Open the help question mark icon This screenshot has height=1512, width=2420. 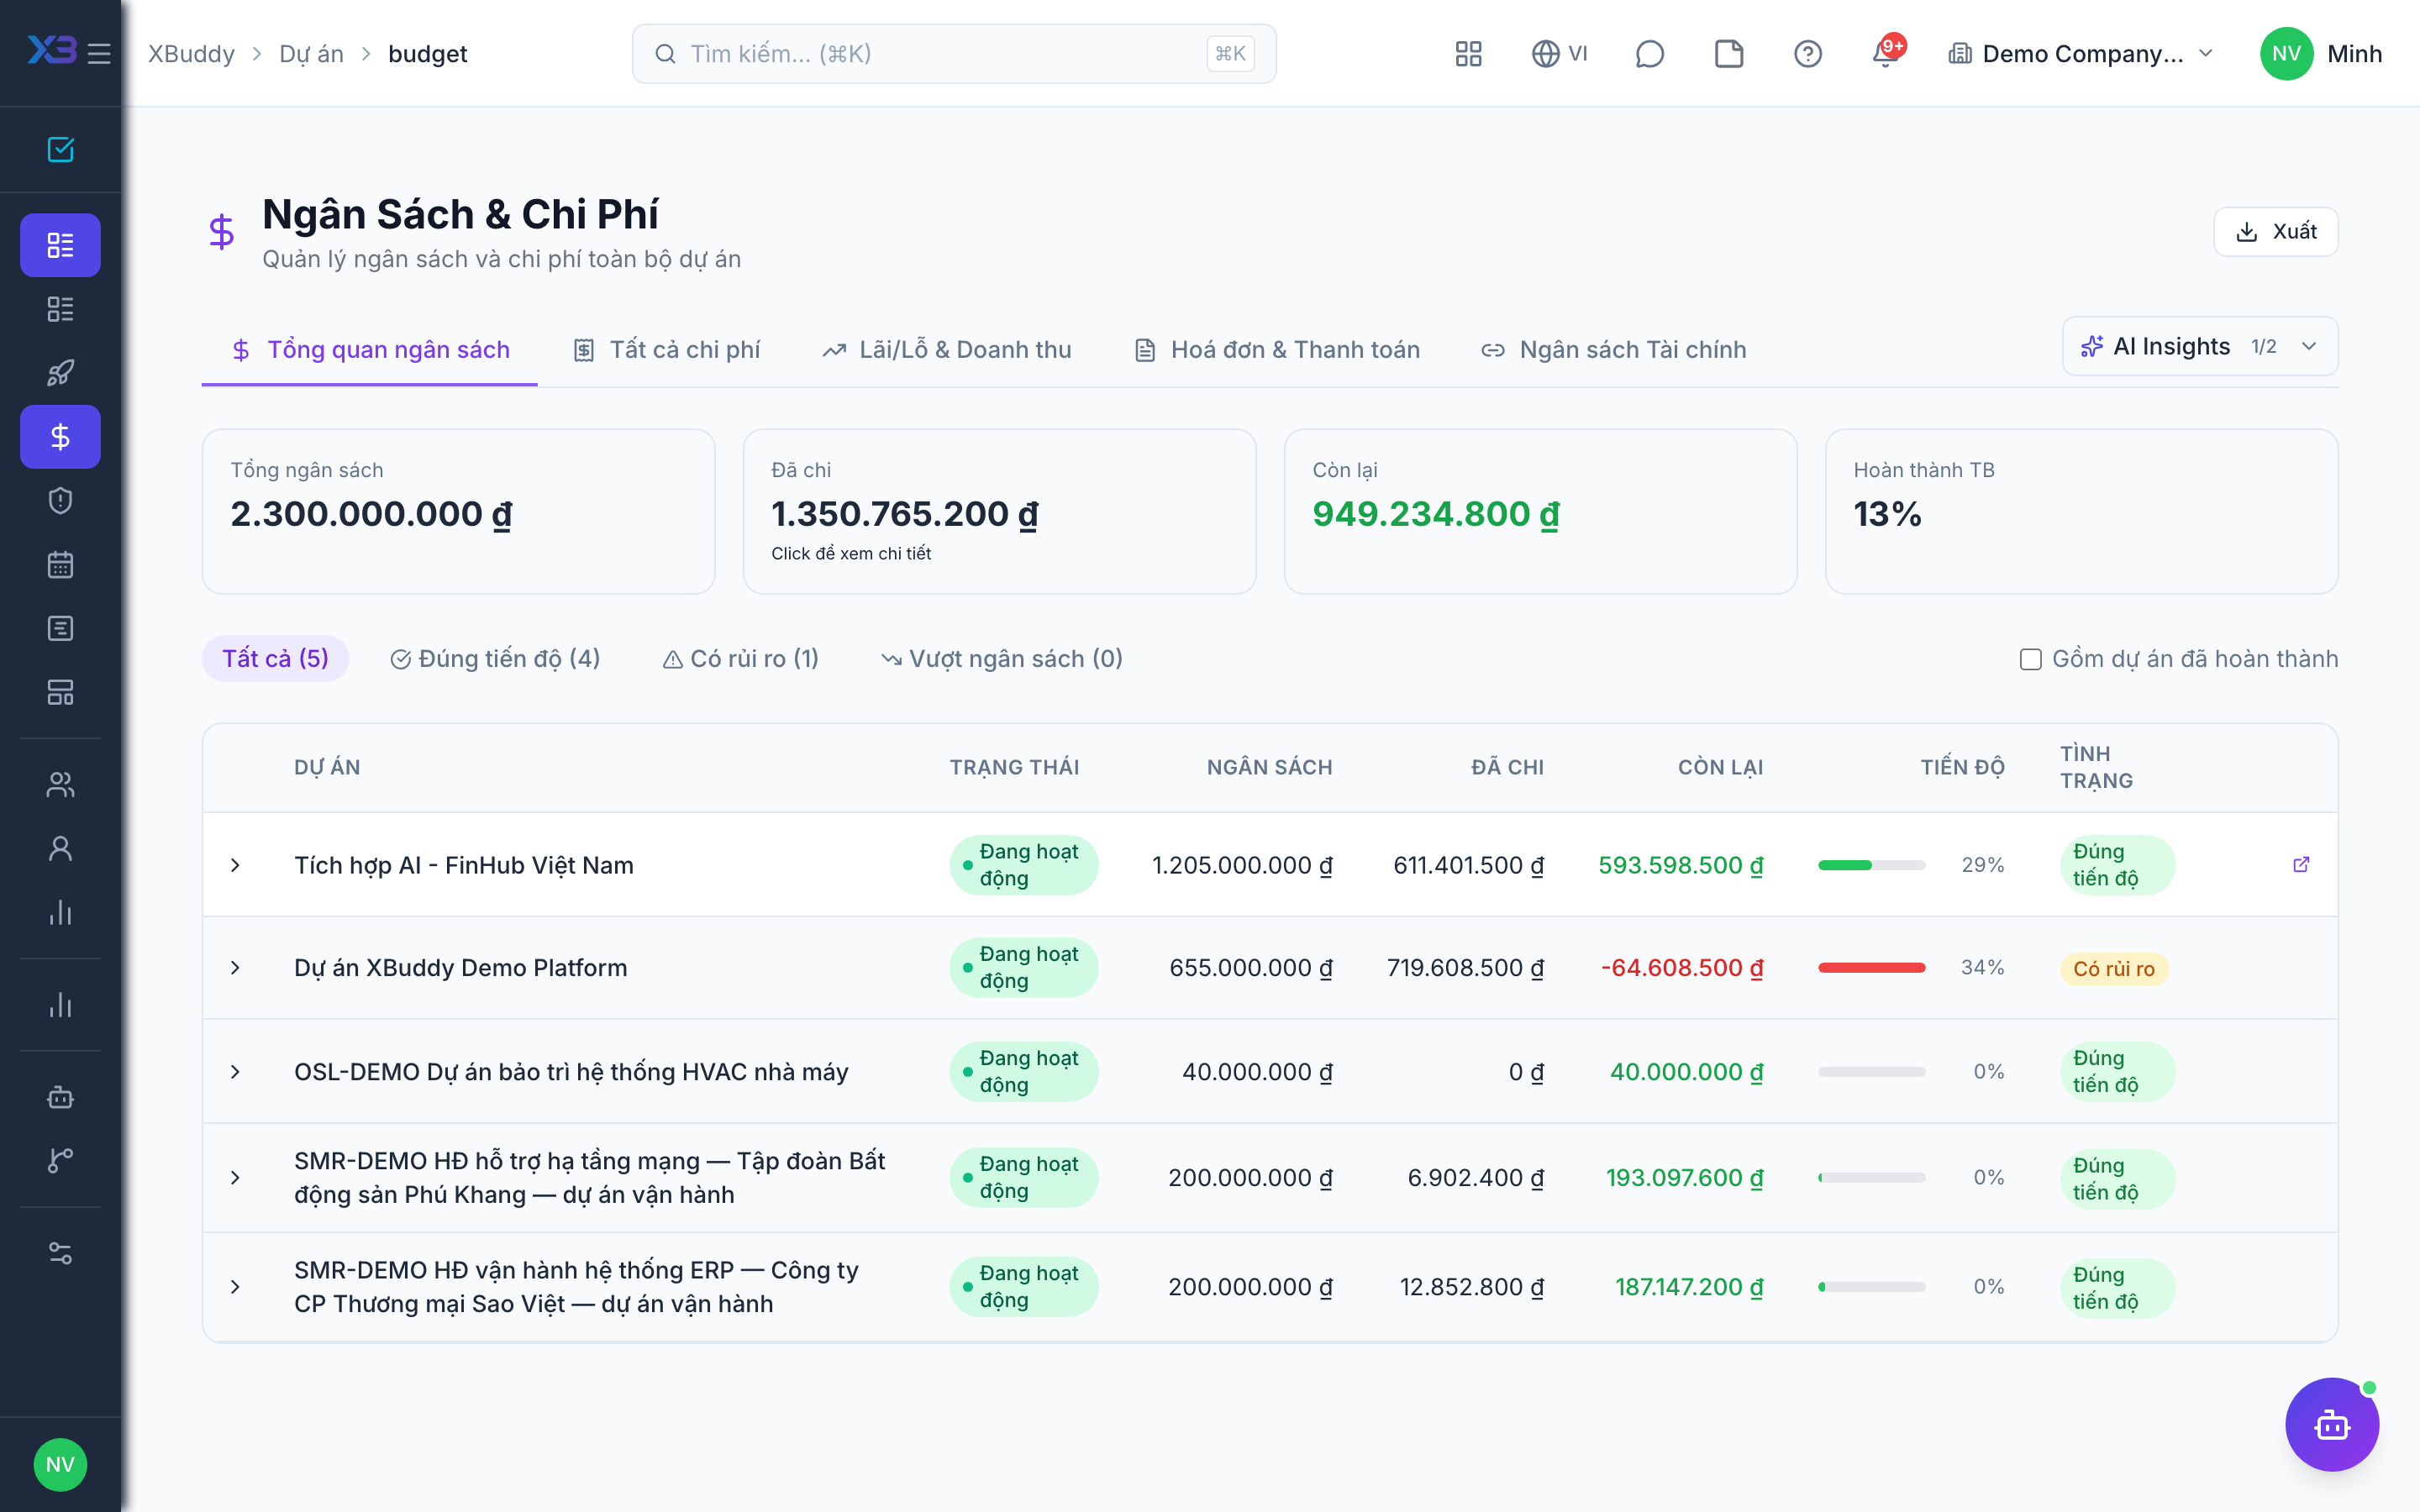tap(1807, 53)
